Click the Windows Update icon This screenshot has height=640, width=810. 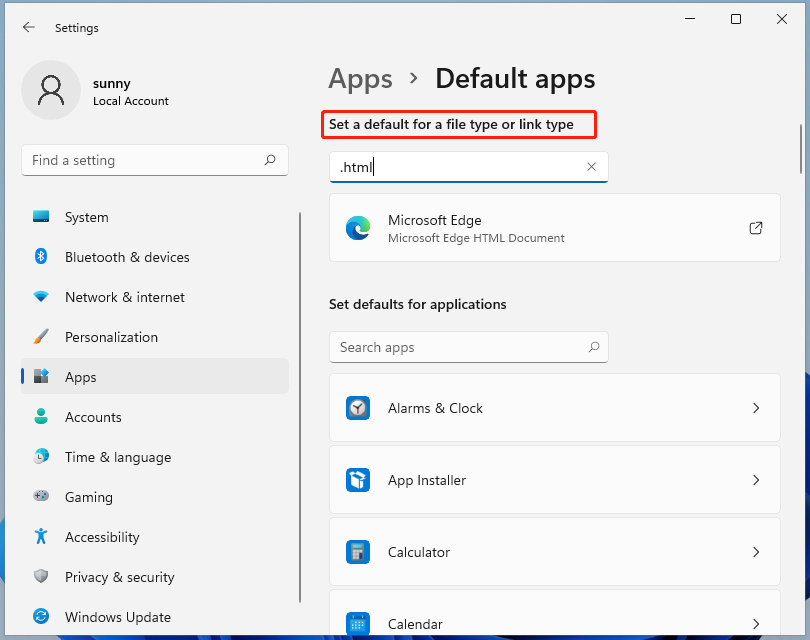pyautogui.click(x=40, y=617)
